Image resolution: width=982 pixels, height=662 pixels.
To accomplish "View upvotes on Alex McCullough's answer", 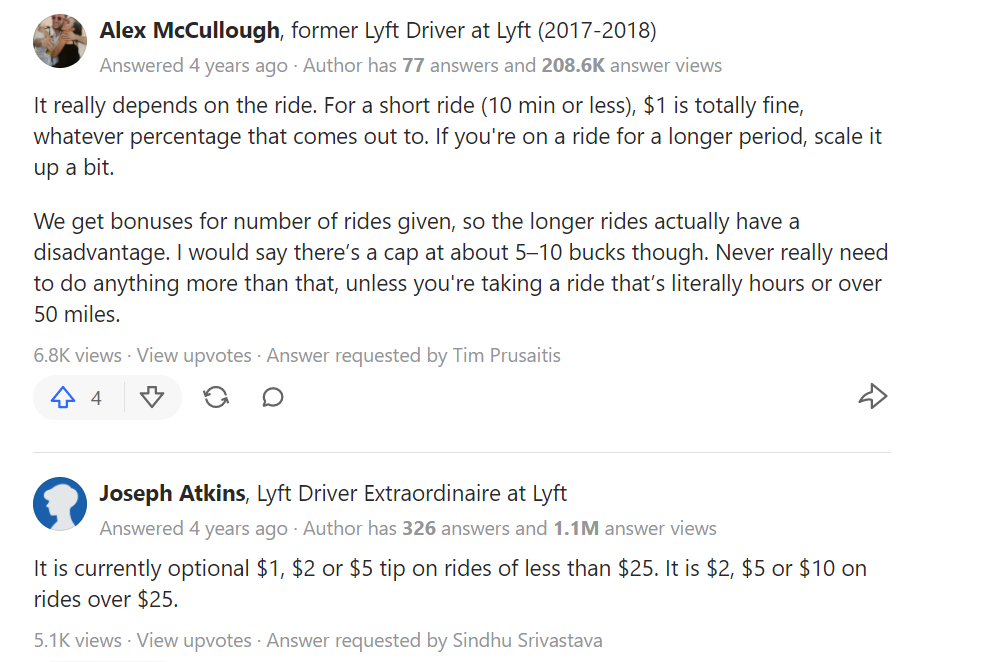I will pos(195,355).
